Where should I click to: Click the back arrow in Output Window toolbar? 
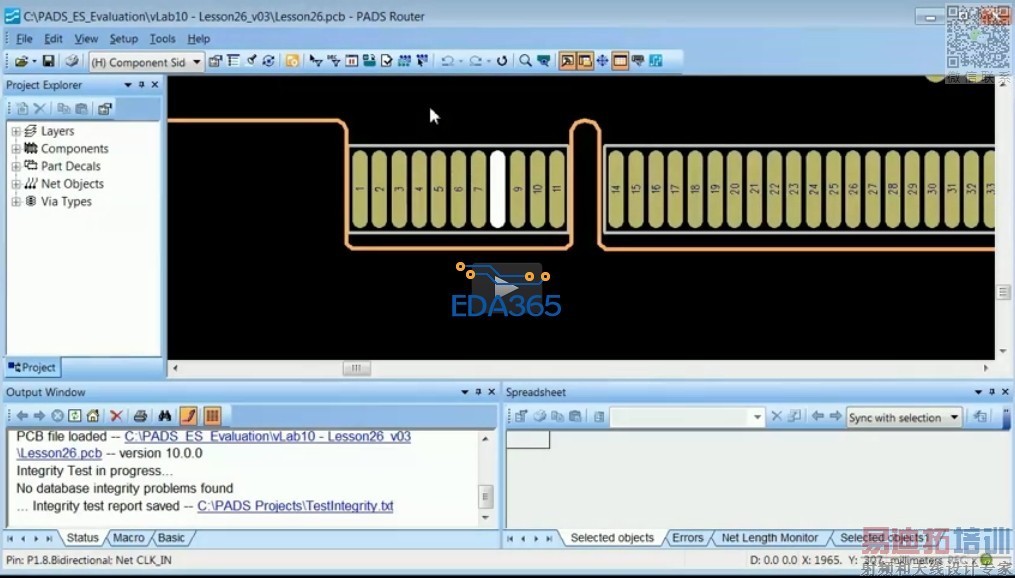point(23,416)
